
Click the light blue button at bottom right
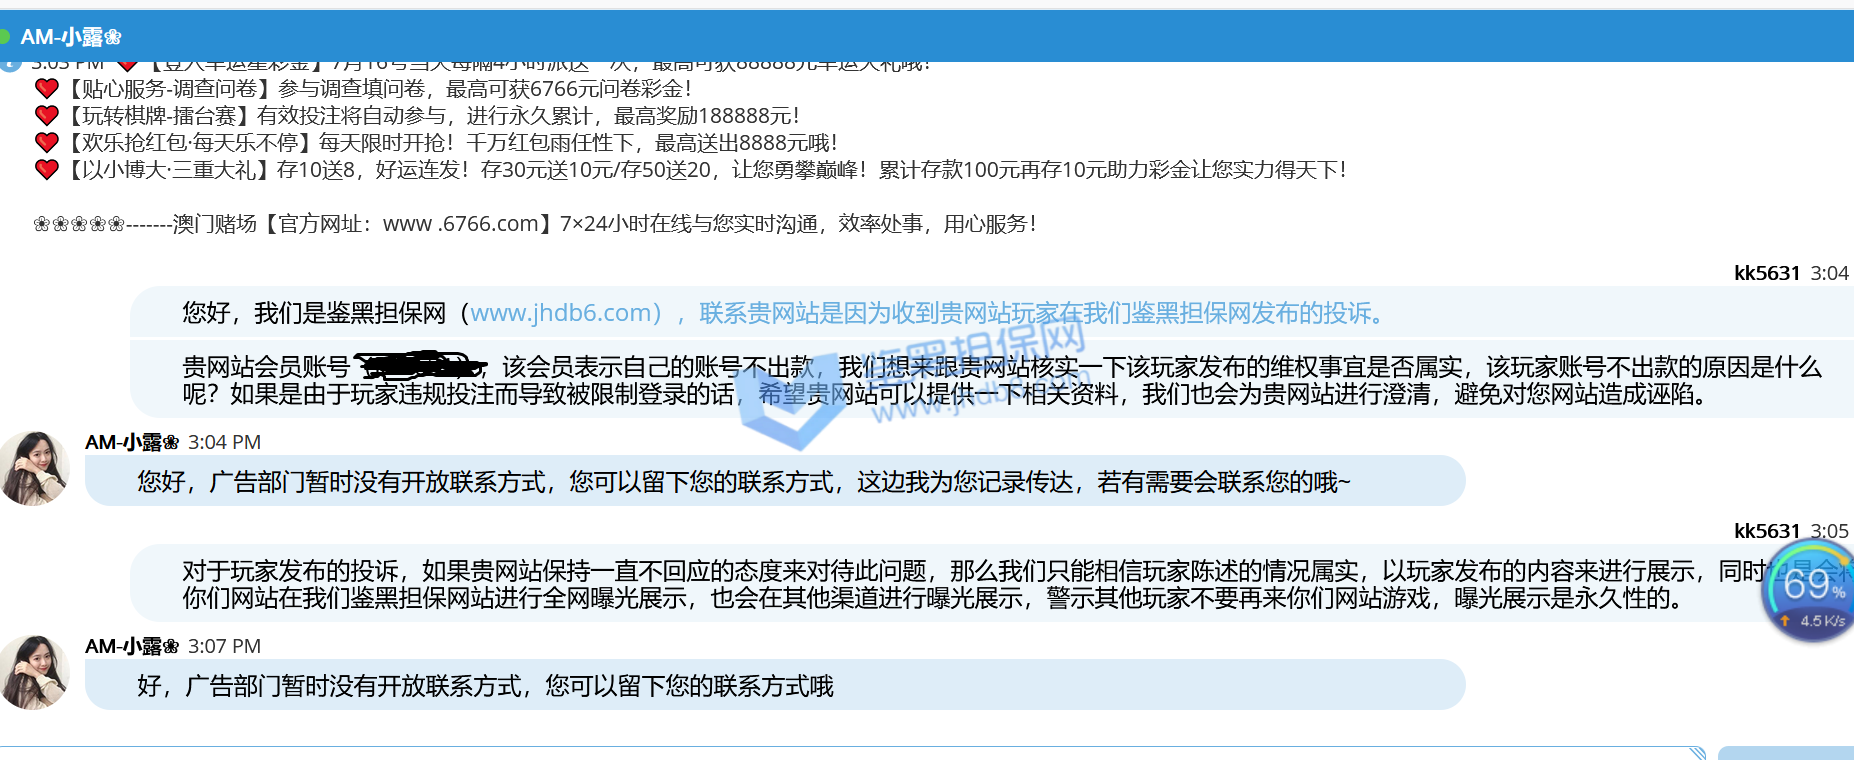[1785, 754]
